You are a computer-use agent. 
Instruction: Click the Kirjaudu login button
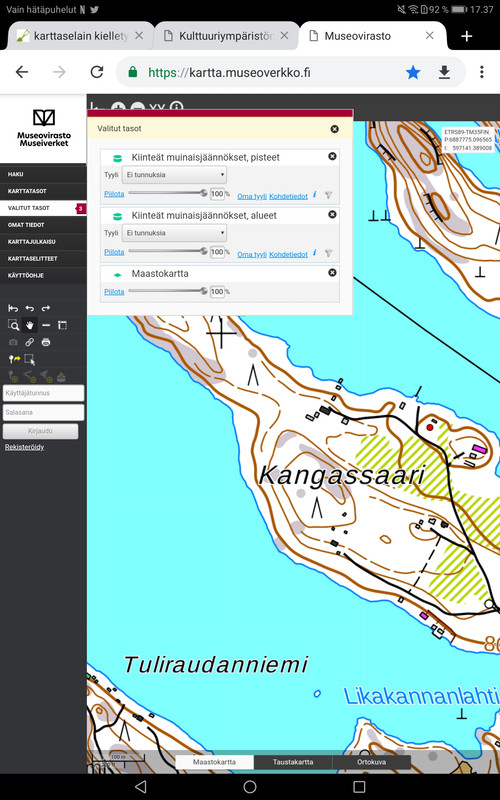point(40,431)
